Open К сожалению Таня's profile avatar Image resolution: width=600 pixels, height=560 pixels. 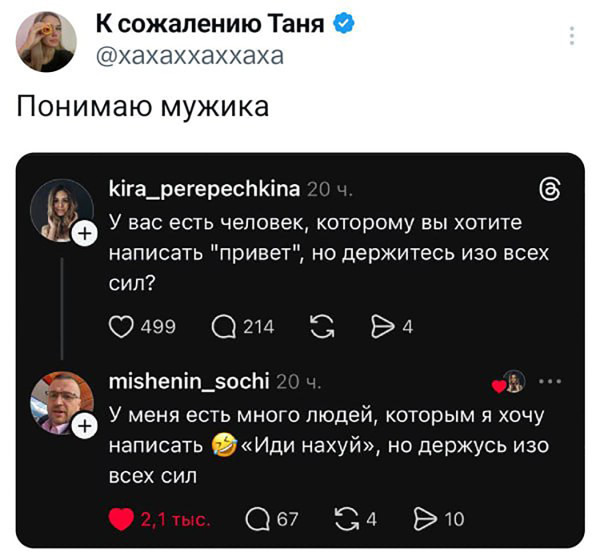[x=47, y=41]
